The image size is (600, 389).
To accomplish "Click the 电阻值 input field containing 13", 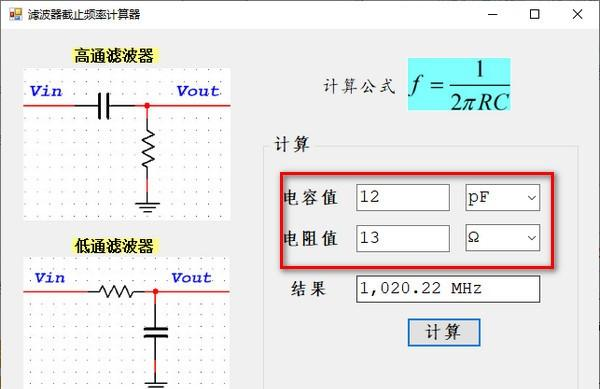I will [403, 238].
